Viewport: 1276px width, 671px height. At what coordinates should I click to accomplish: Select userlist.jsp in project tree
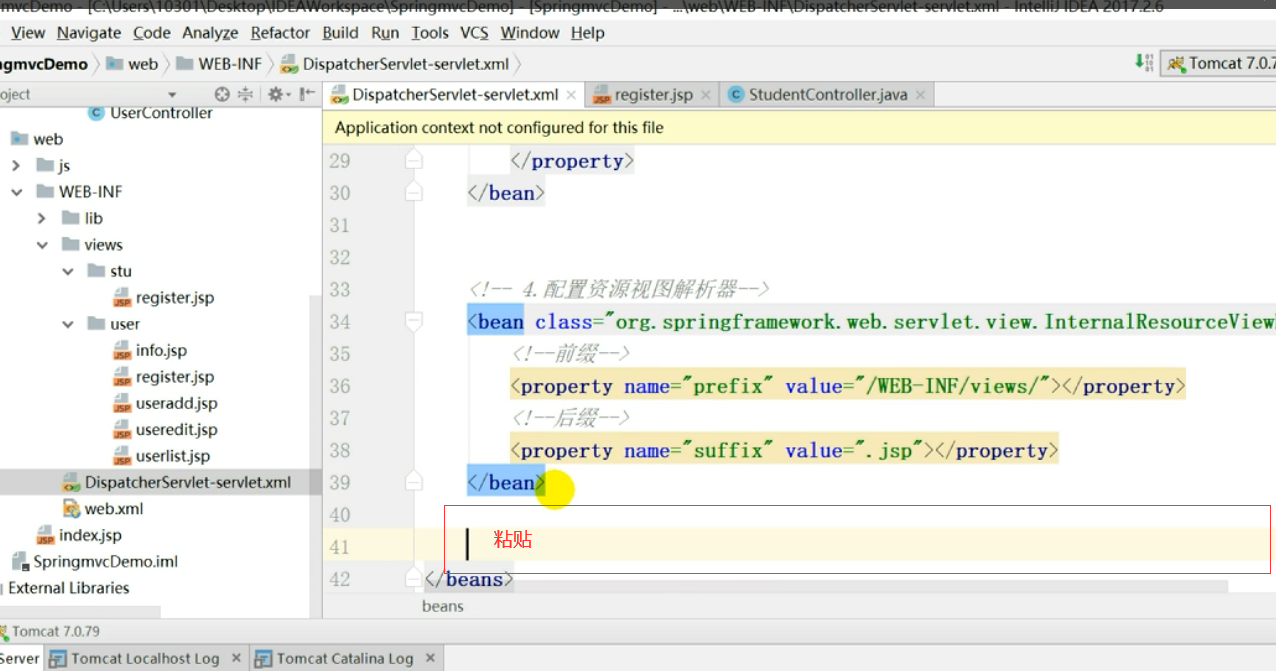pos(162,456)
